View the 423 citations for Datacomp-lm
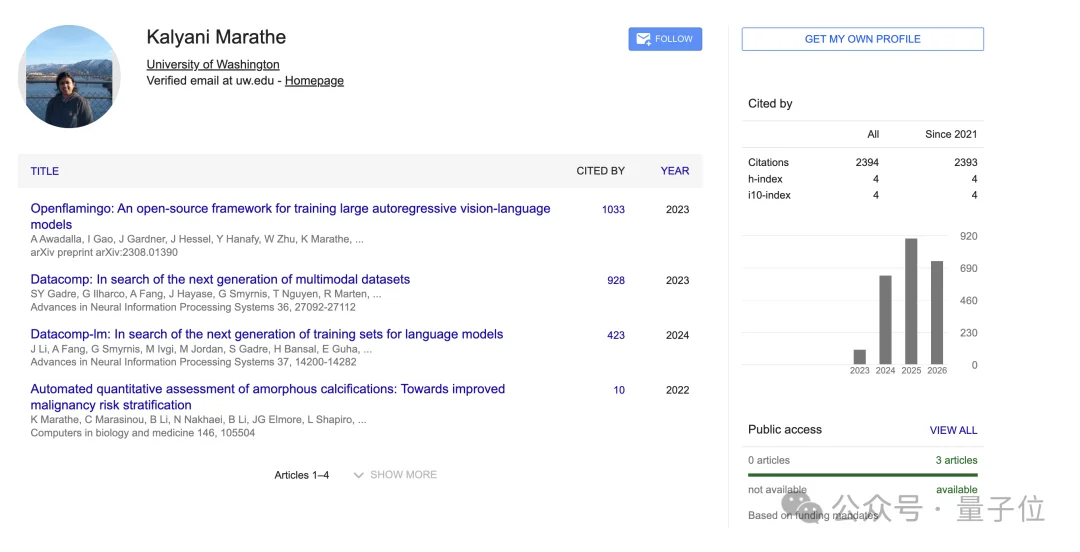This screenshot has width=1080, height=552. [x=616, y=336]
